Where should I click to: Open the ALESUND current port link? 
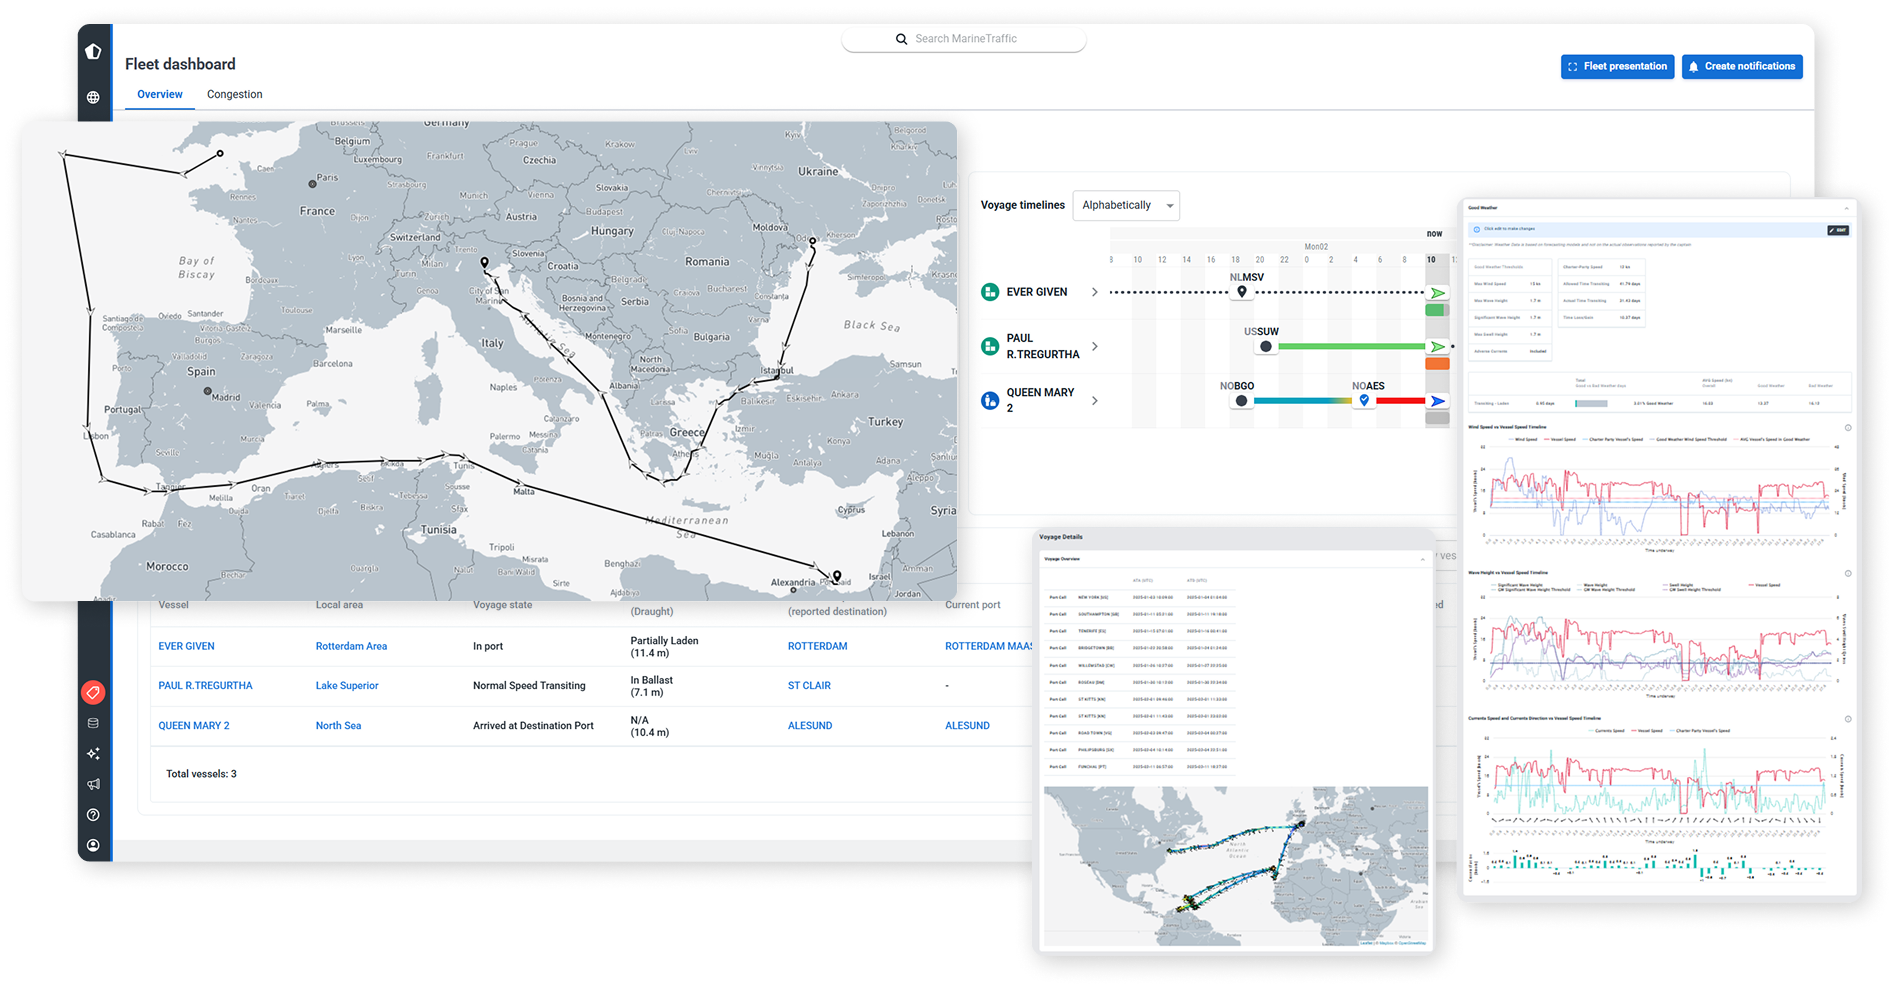(967, 726)
